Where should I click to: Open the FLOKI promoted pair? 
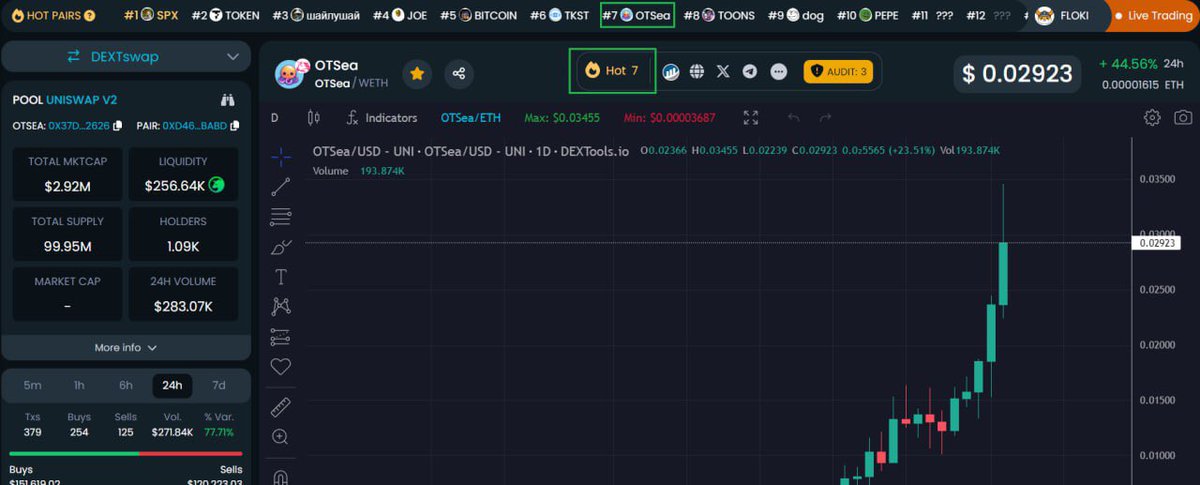pos(1062,16)
